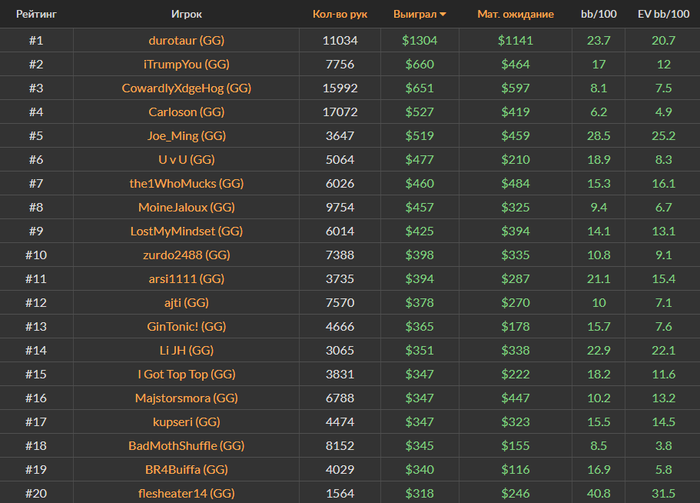Image resolution: width=700 pixels, height=503 pixels.
Task: Select player GinTonic! (GG)
Action: pyautogui.click(x=186, y=326)
